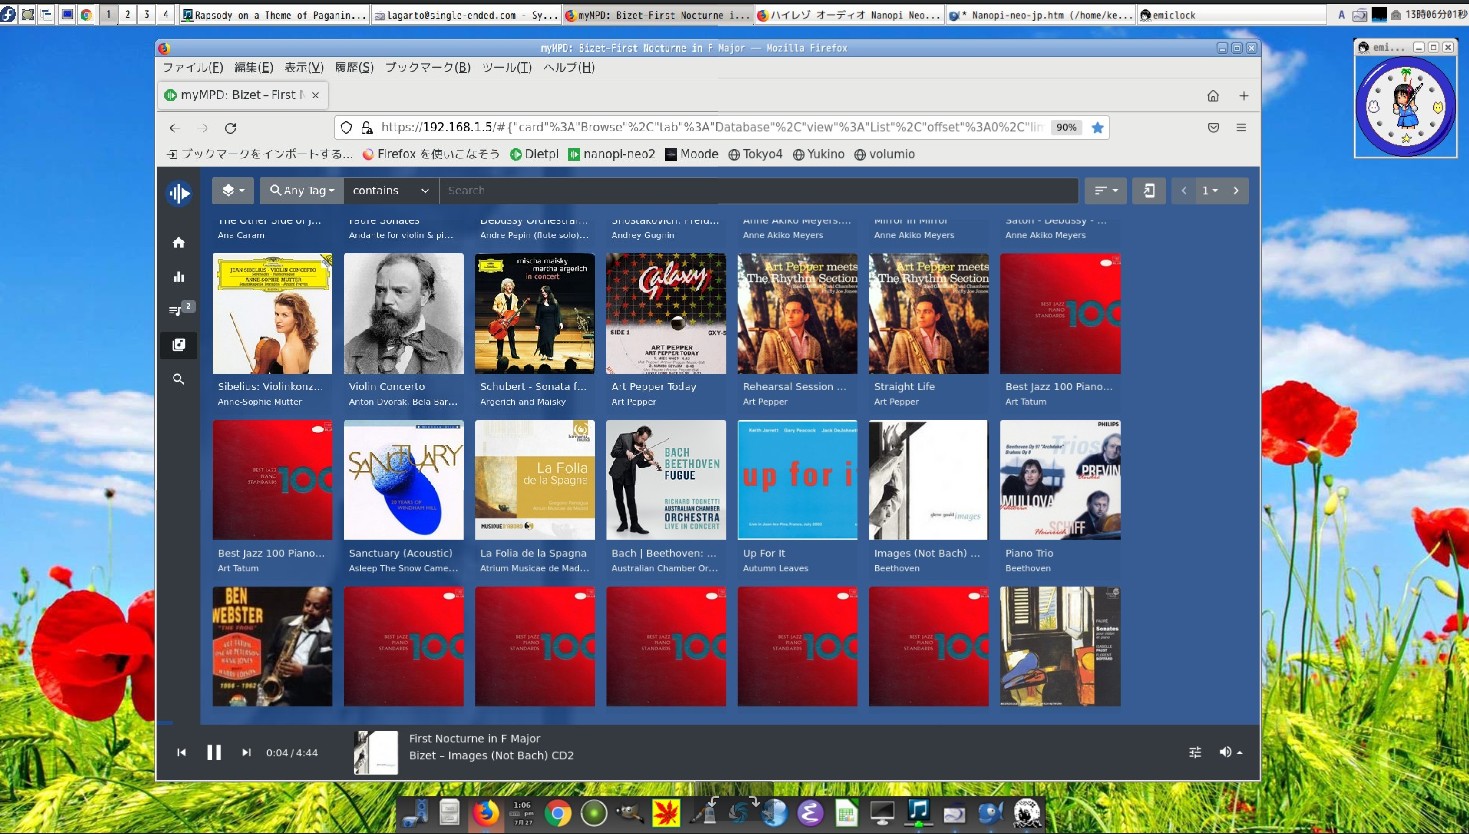Image resolution: width=1469 pixels, height=834 pixels.
Task: Toggle the bookmark star in the address bar
Action: (x=1098, y=127)
